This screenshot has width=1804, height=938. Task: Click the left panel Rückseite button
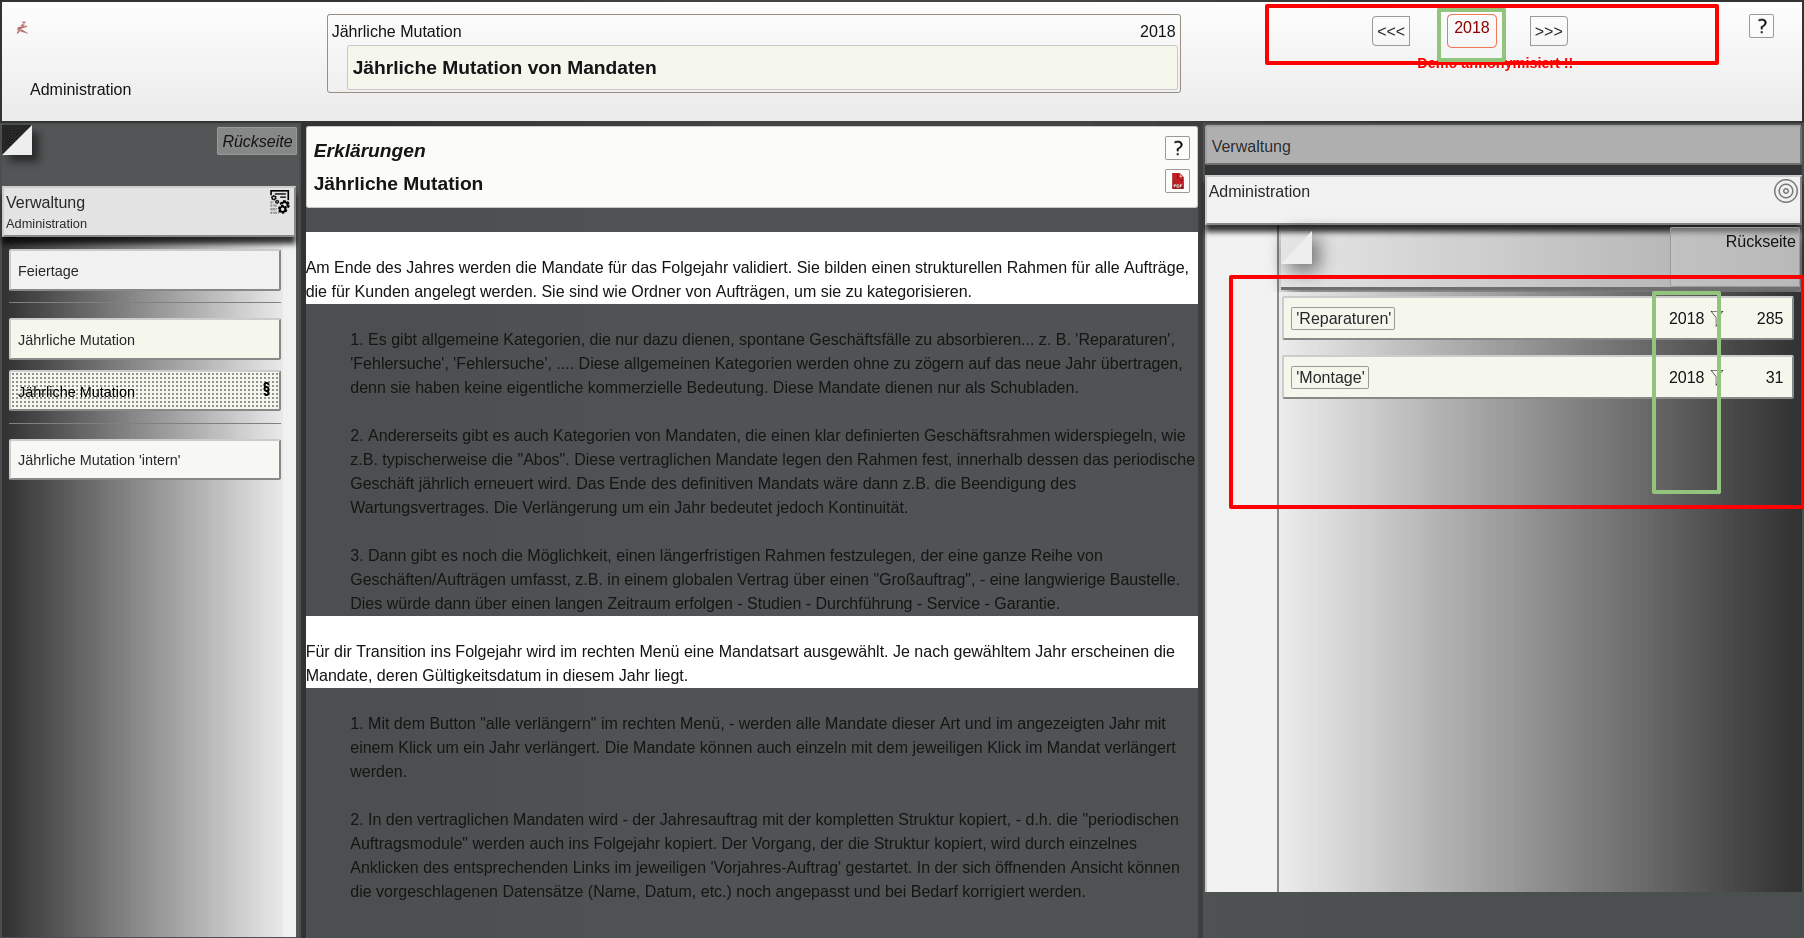[x=257, y=141]
